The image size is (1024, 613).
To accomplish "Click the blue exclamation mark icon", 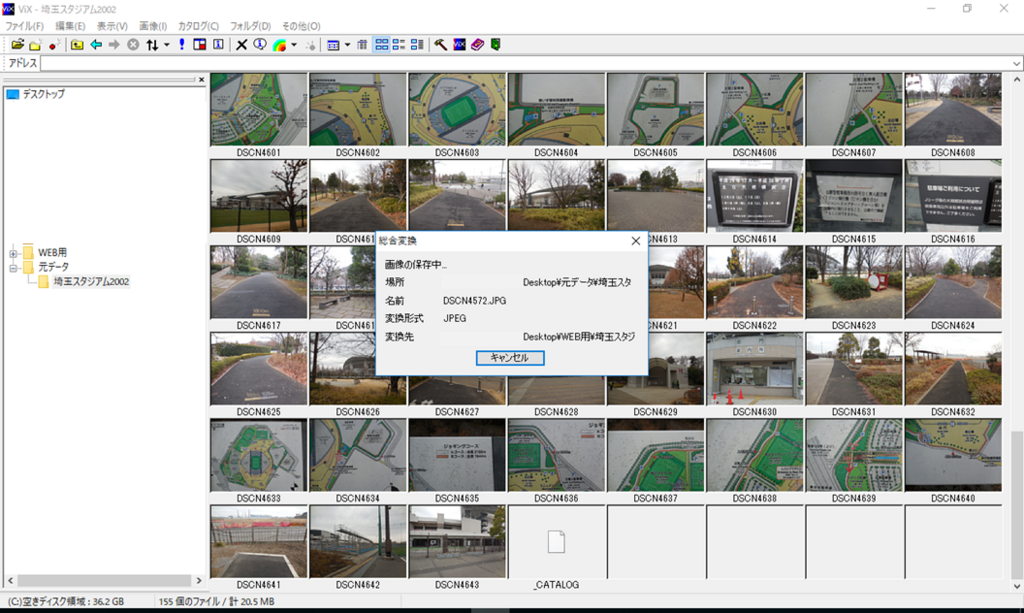I will (182, 44).
